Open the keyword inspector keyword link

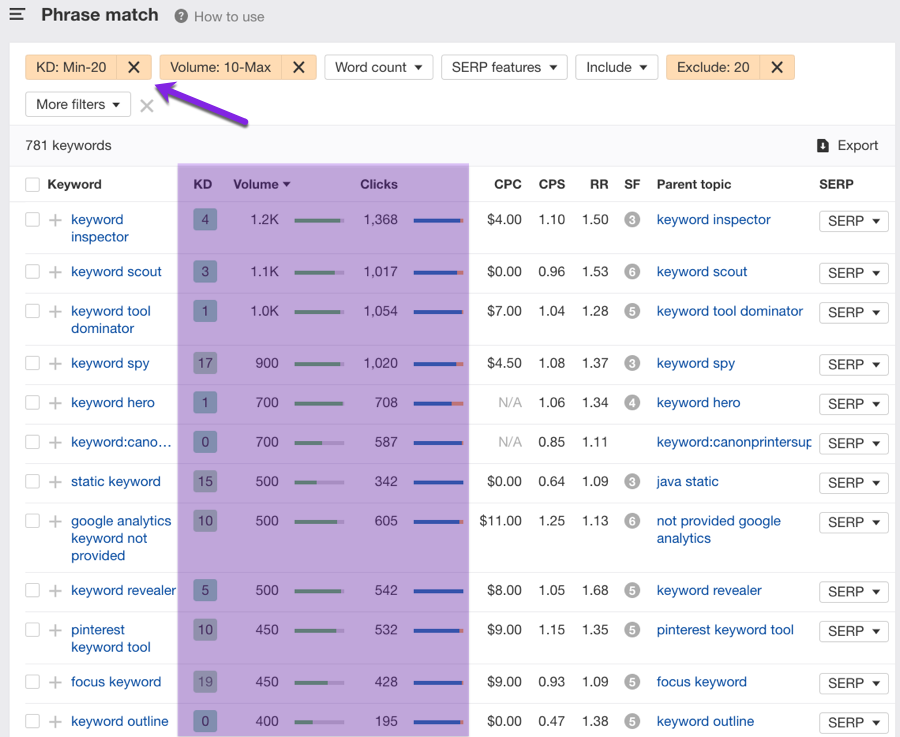coord(99,228)
